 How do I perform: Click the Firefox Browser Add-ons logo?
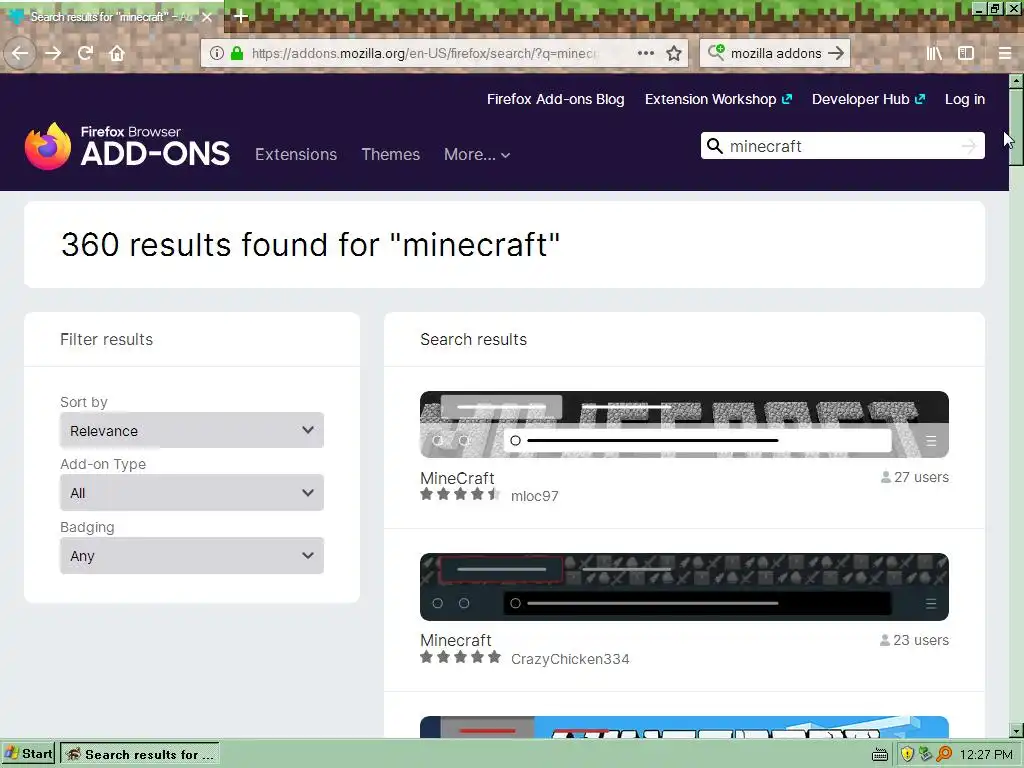[127, 146]
